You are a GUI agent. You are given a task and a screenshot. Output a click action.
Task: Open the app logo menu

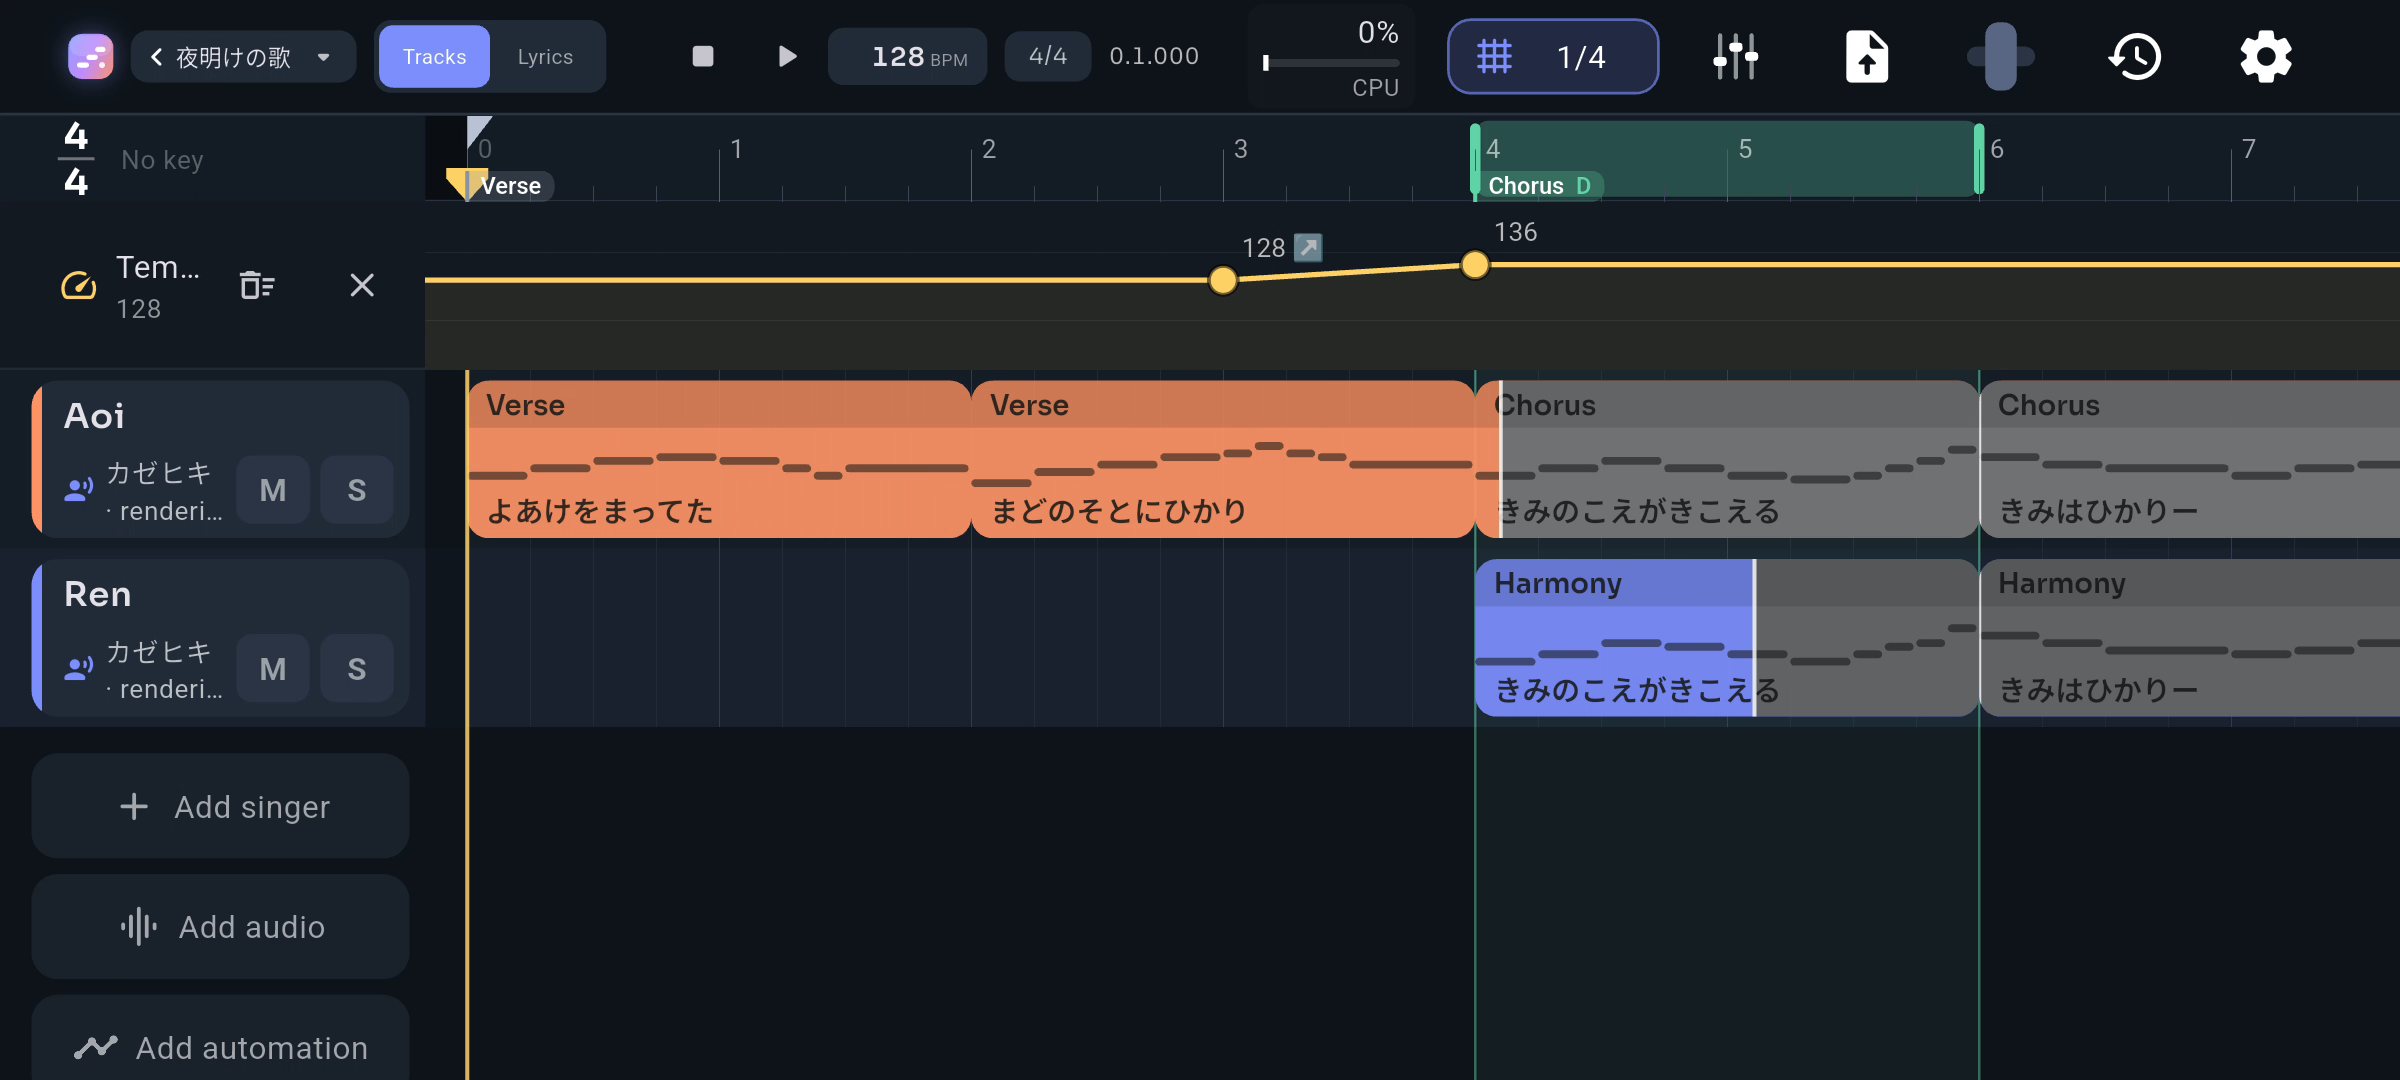[90, 56]
